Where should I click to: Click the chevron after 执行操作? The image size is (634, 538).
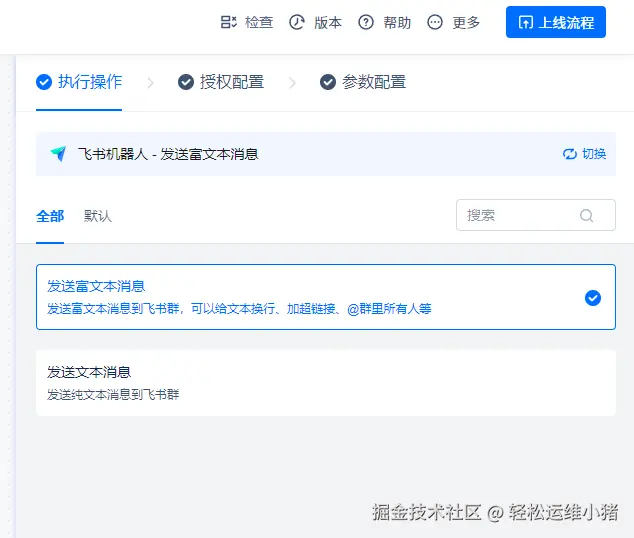150,83
